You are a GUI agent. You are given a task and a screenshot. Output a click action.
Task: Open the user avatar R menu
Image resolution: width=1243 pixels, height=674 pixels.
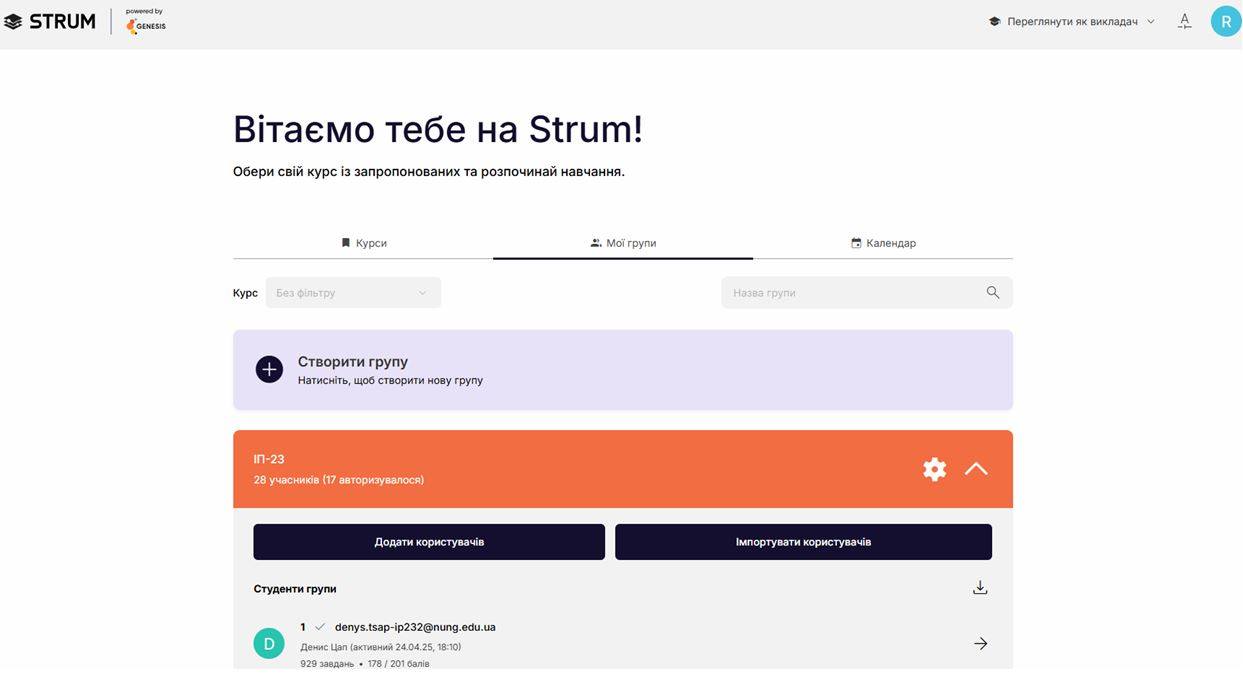coord(1225,21)
